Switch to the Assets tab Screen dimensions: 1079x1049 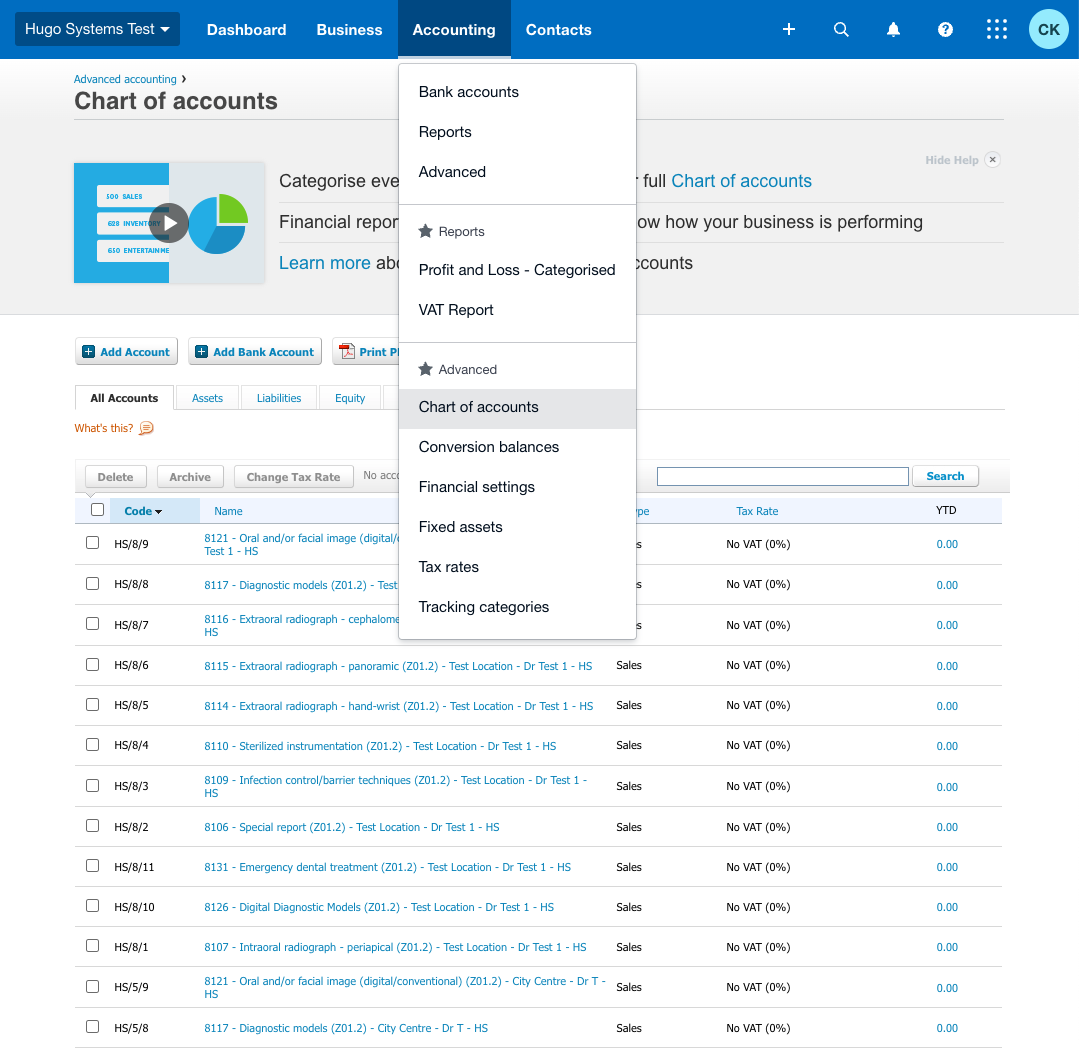(207, 397)
